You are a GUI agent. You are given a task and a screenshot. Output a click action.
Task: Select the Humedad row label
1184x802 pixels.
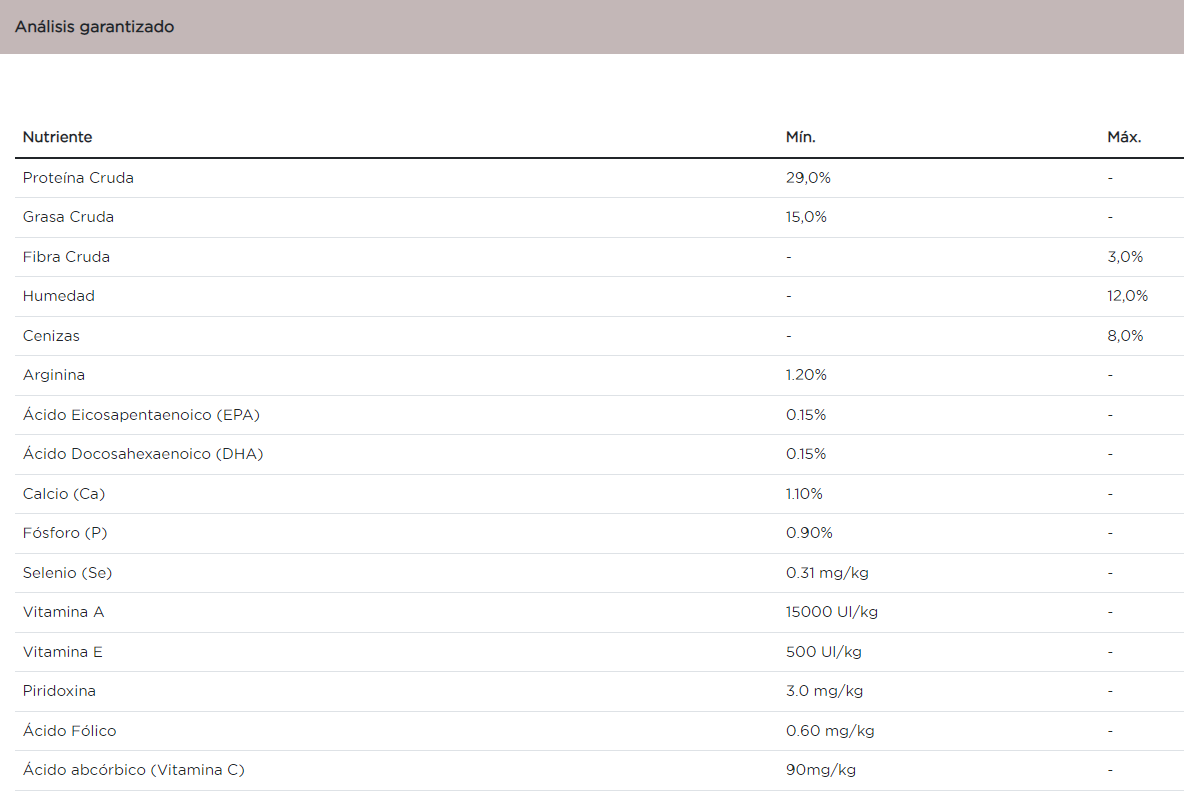[59, 296]
